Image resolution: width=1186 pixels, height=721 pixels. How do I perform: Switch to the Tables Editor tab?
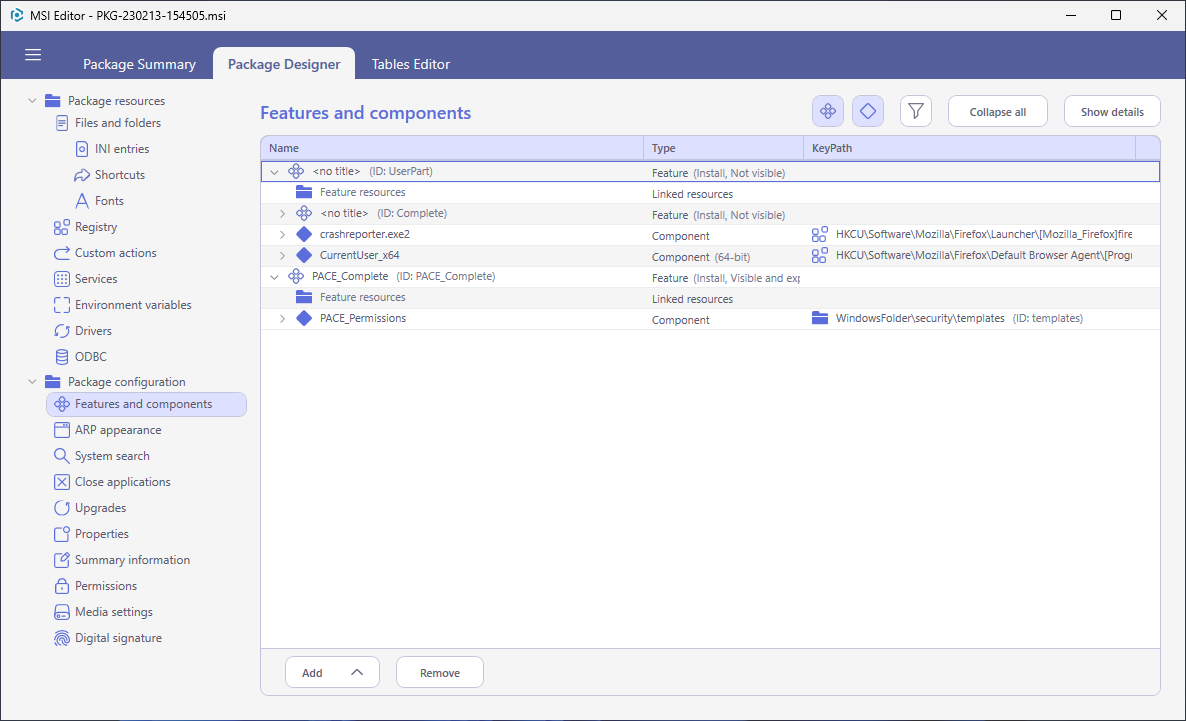[x=411, y=64]
